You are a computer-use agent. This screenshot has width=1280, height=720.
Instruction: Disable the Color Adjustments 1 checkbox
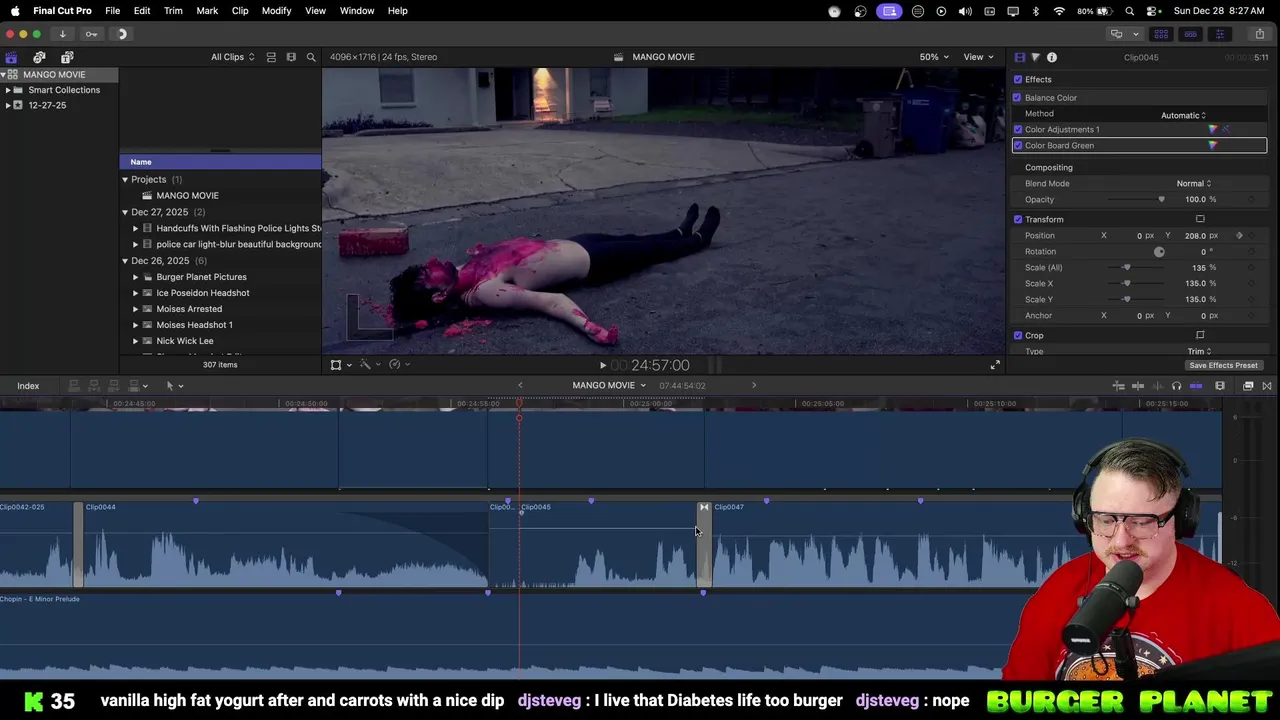point(1018,129)
